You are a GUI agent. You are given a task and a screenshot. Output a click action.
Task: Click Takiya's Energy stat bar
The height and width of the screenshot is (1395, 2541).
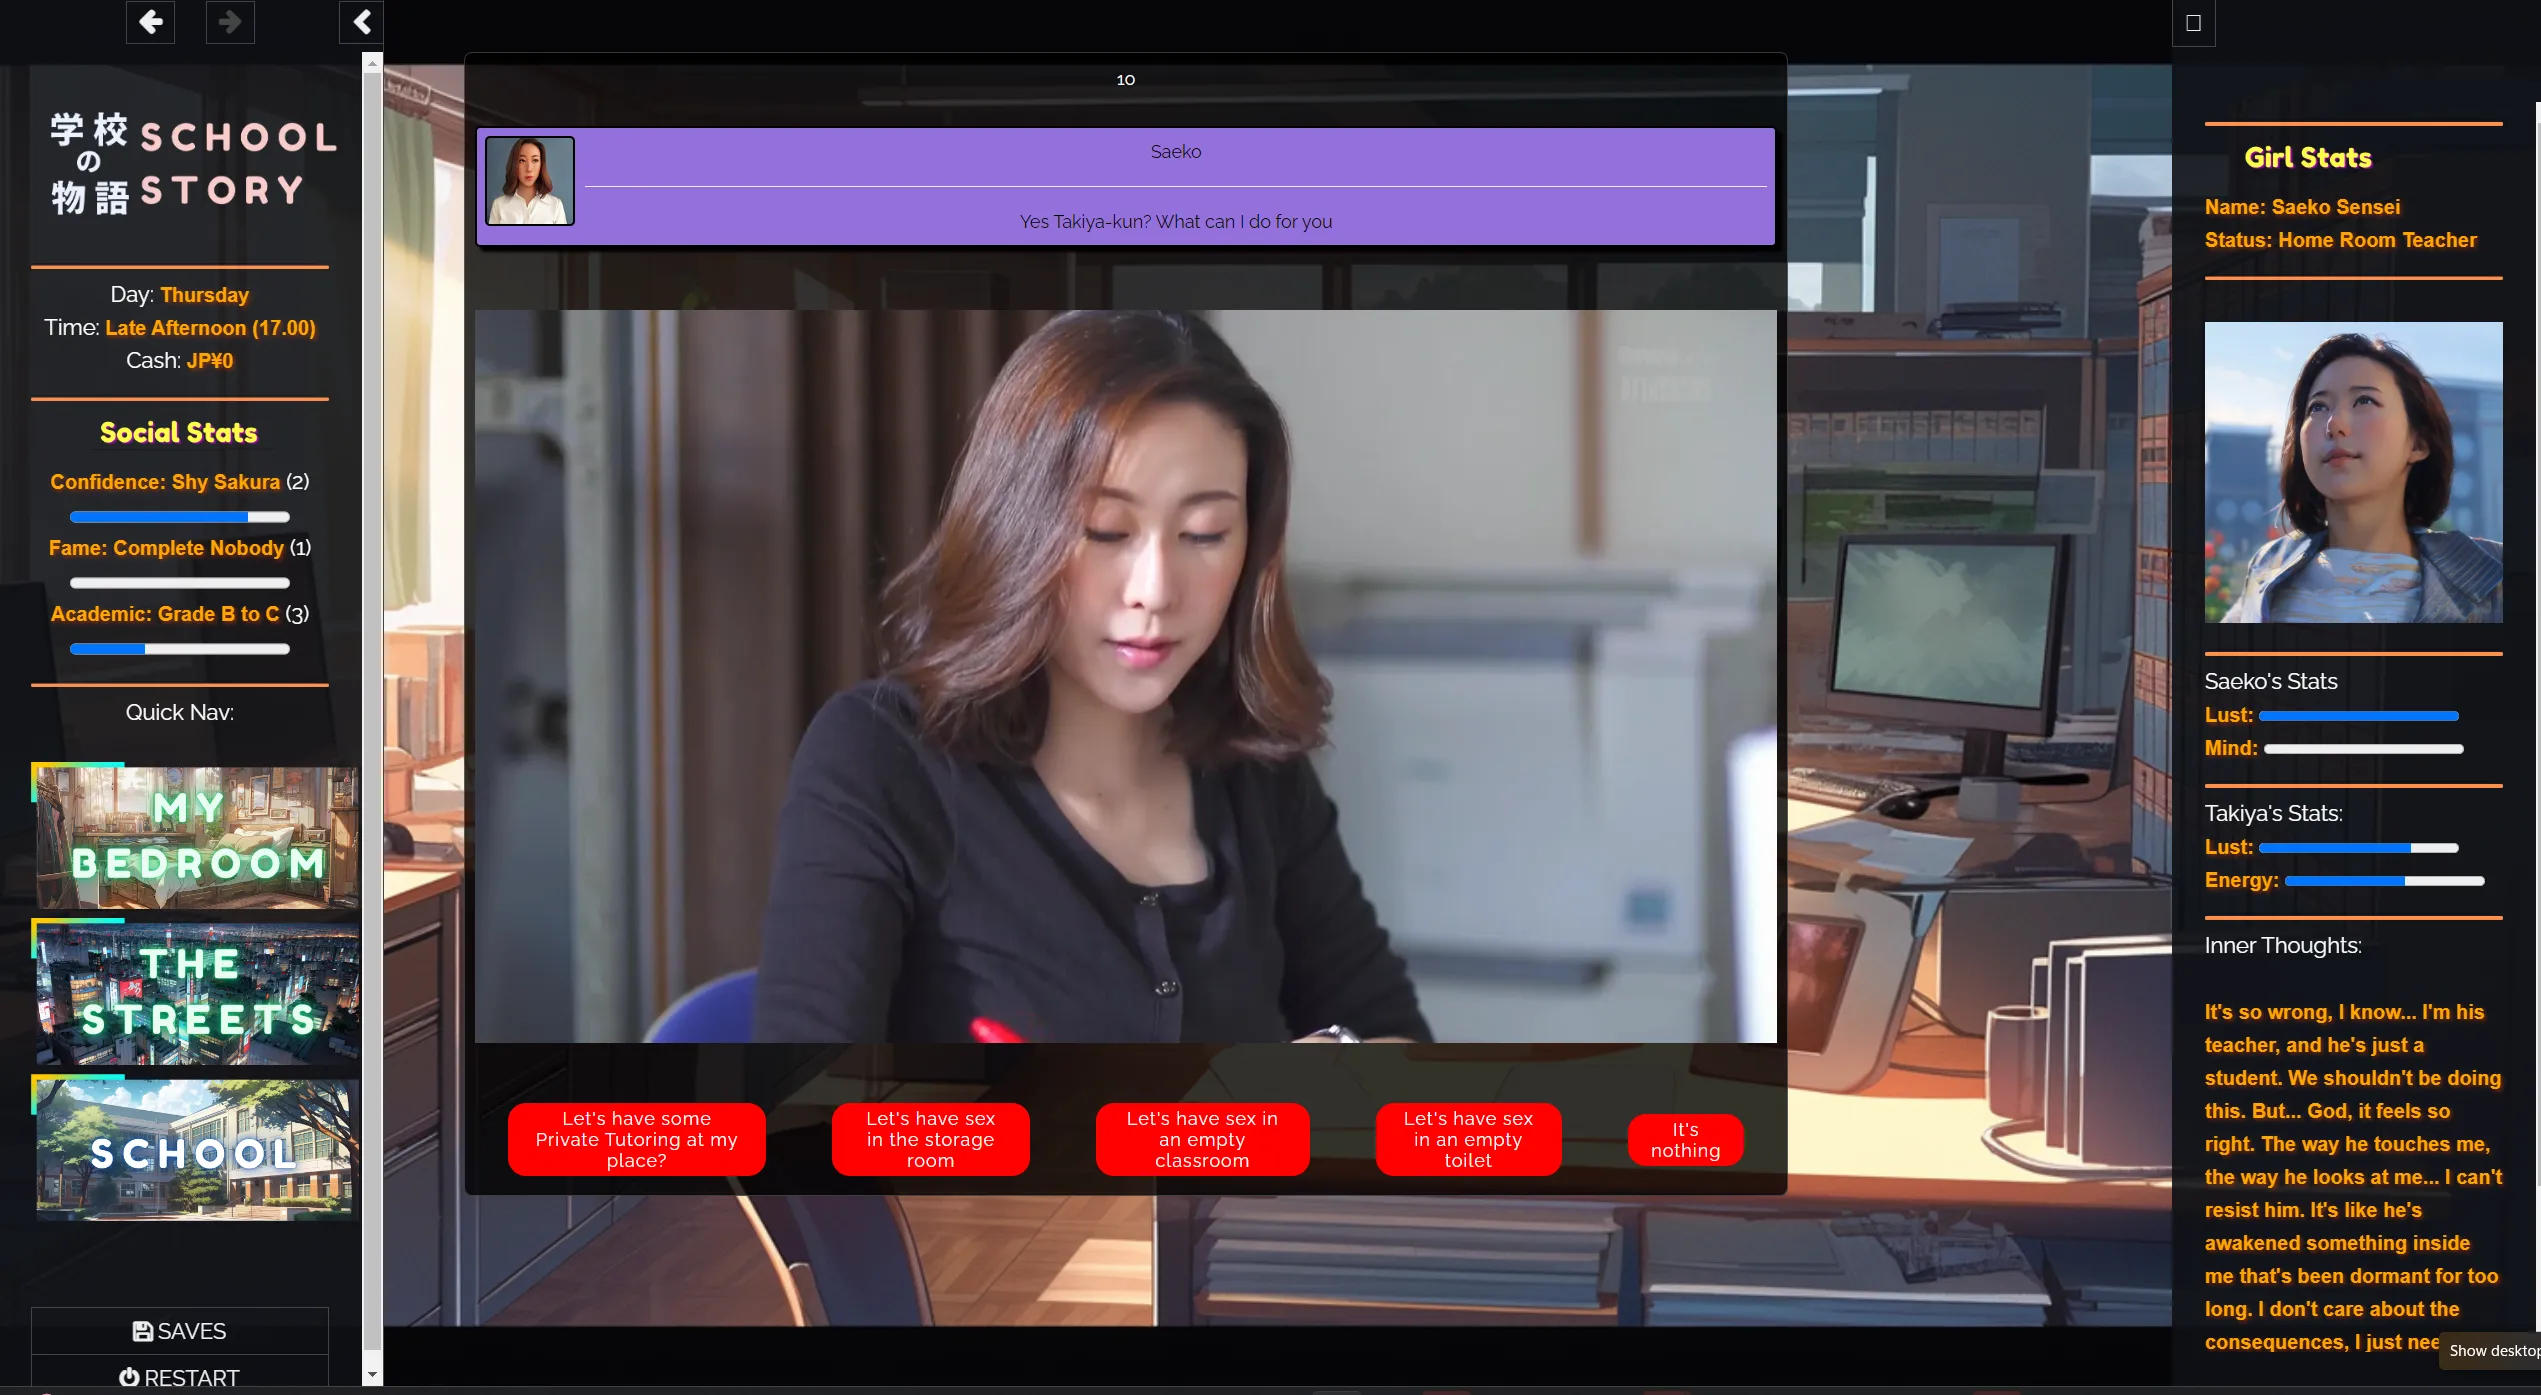2384,881
